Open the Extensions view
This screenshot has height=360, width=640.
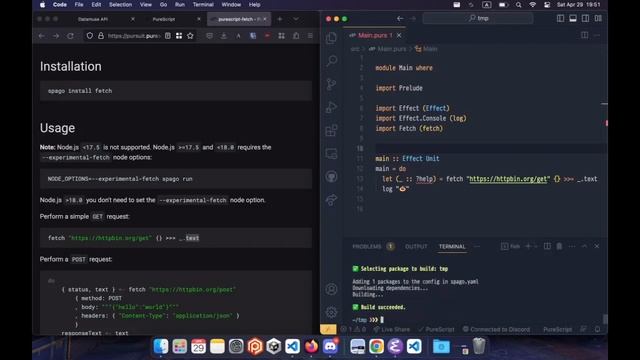pyautogui.click(x=331, y=131)
